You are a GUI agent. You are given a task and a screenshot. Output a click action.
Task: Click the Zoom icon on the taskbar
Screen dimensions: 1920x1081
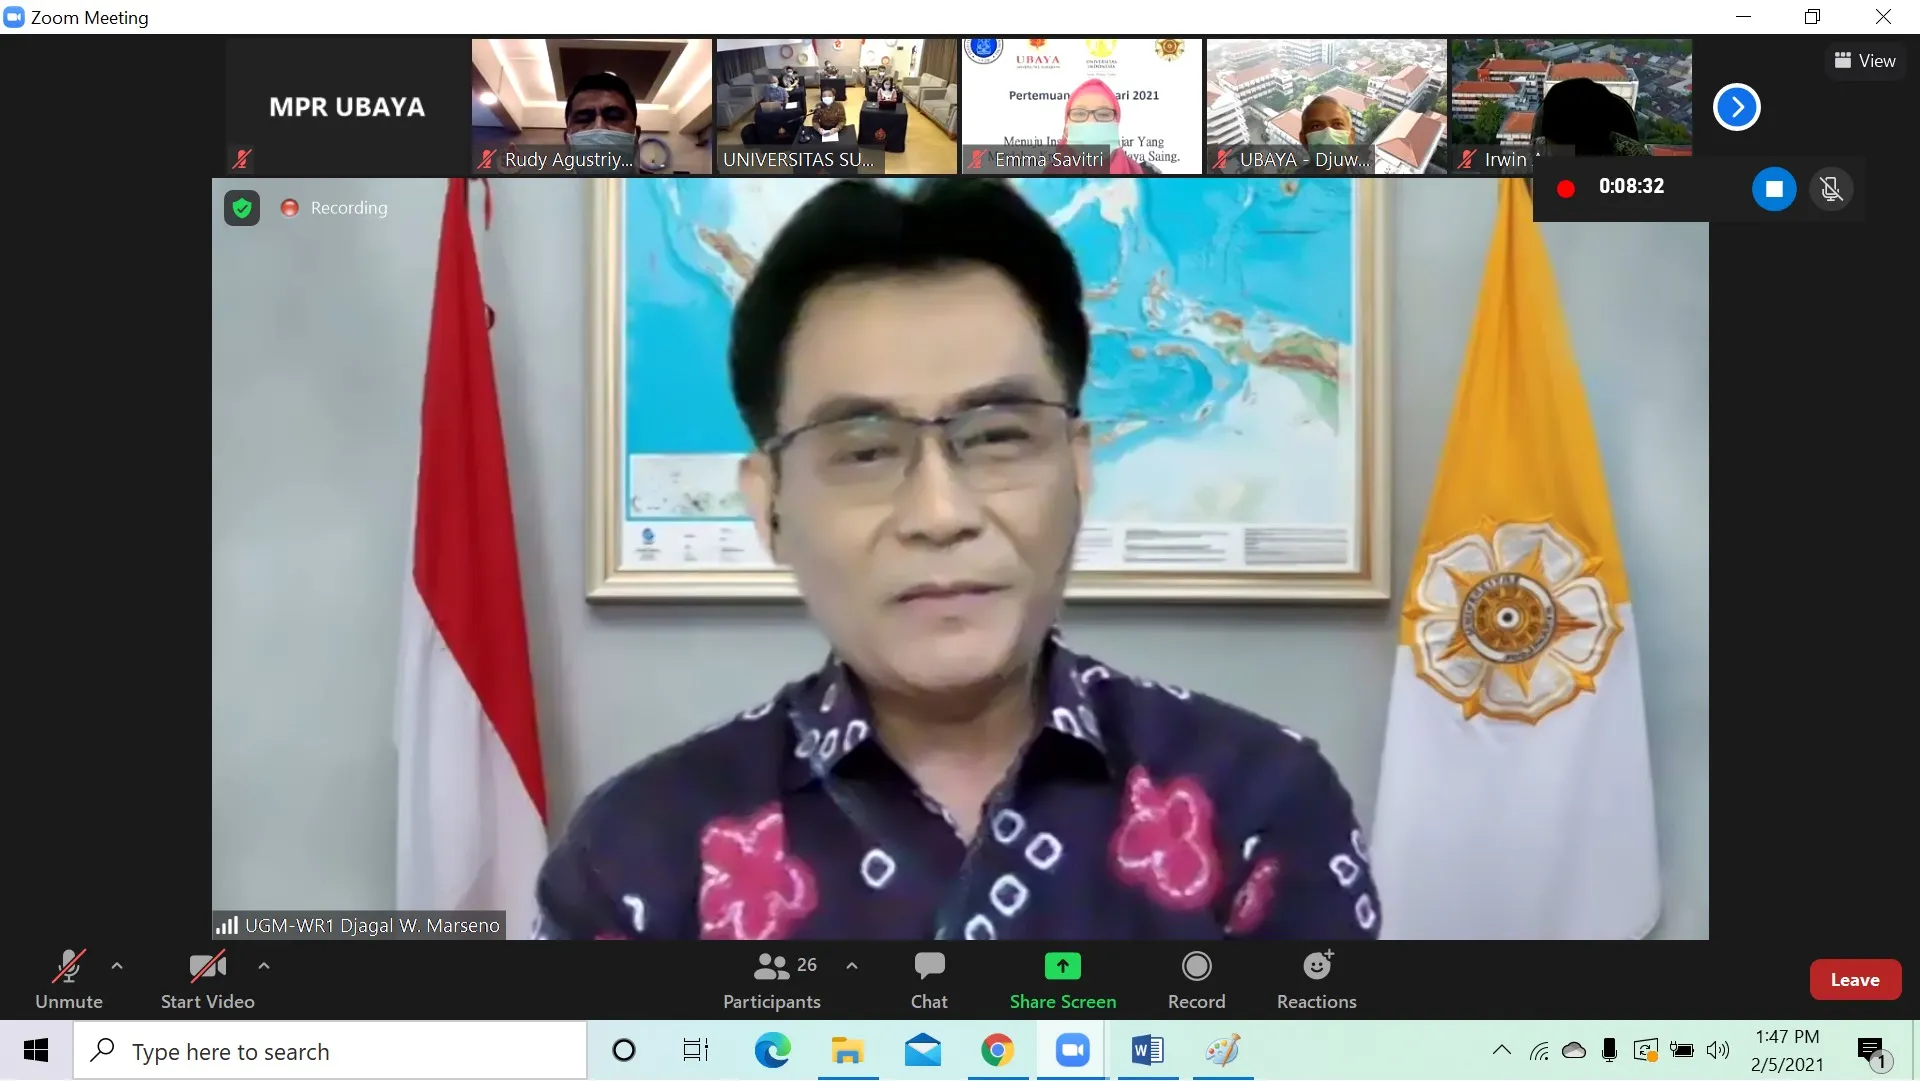1072,1051
